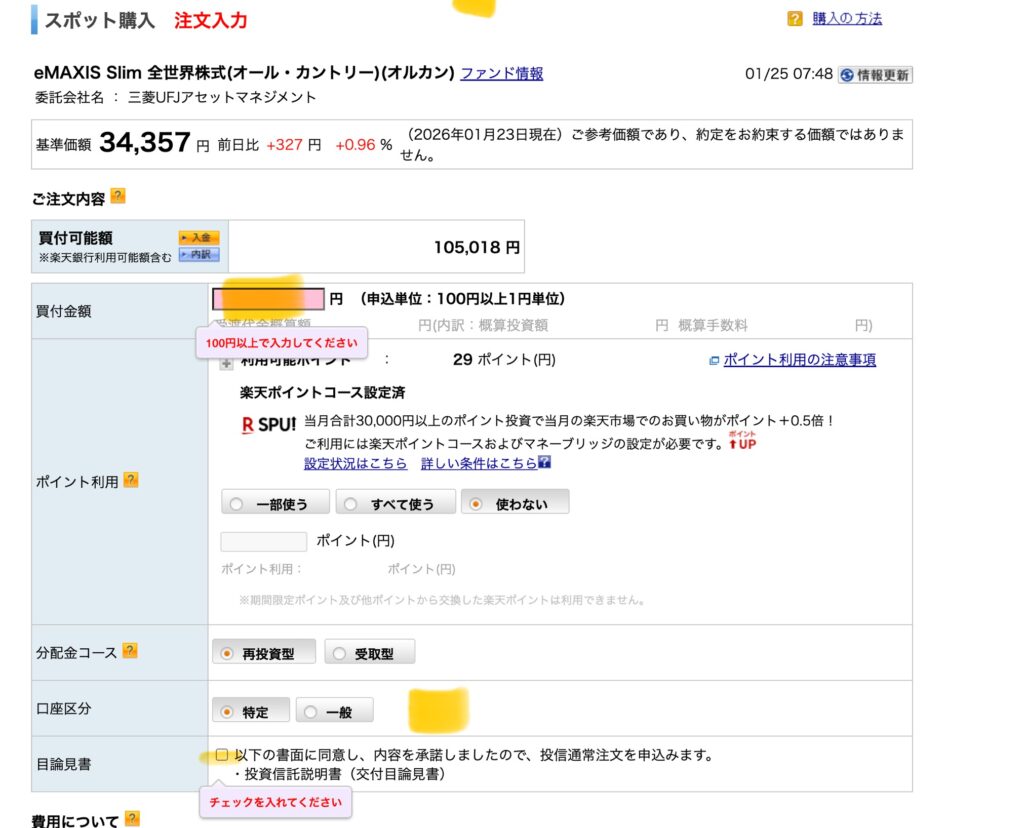Screen dimensions: 1024x828
Task: Click the help icon beside 購入の方法
Action: (795, 19)
